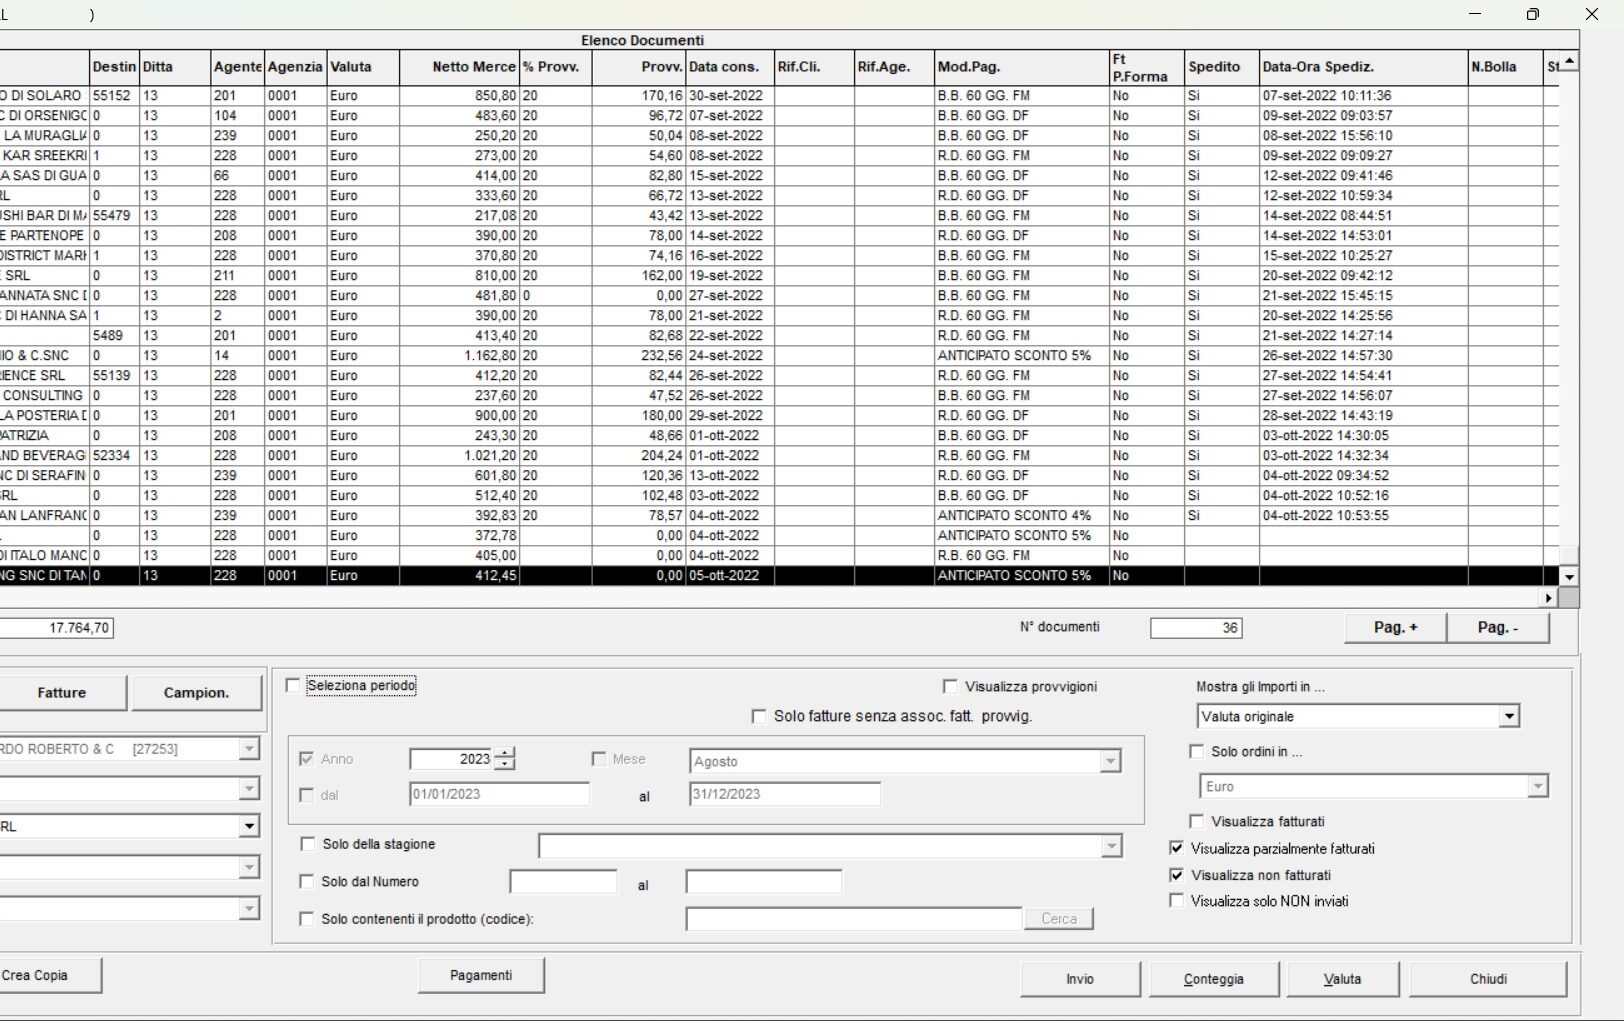Enable the Visualizza fatturati checkbox

point(1196,821)
